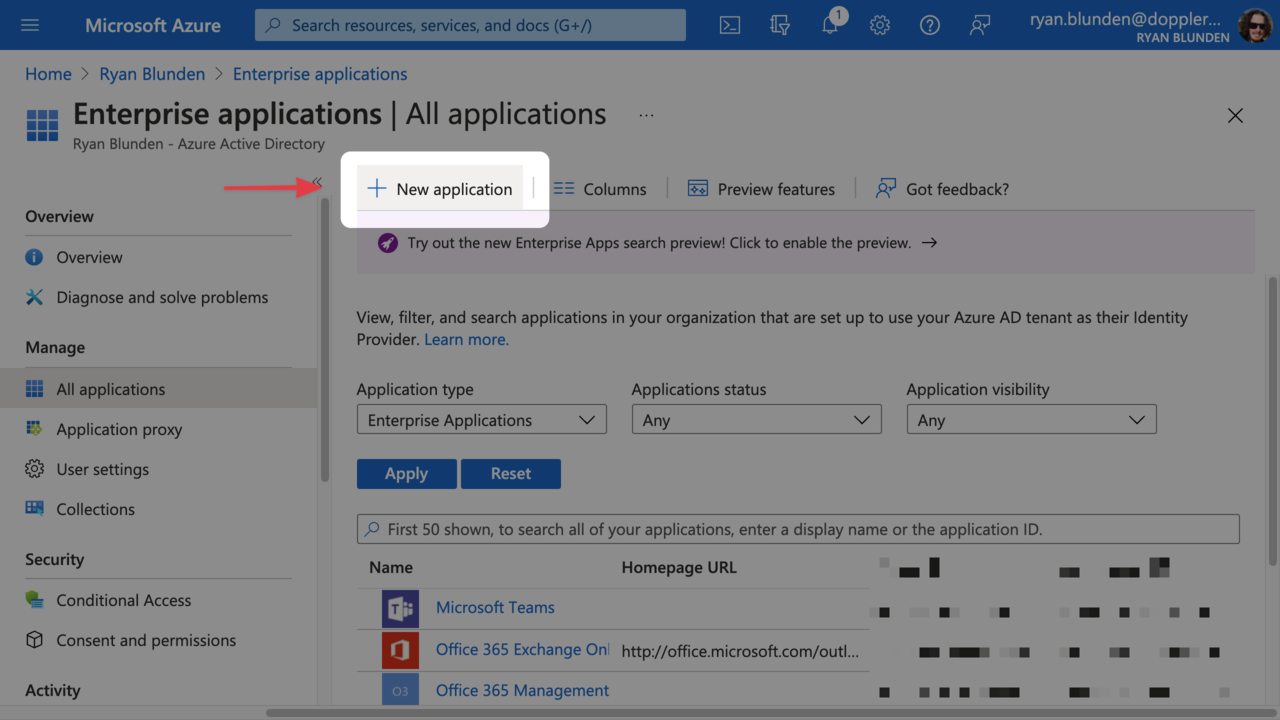Click the Learn more link

[466, 340]
